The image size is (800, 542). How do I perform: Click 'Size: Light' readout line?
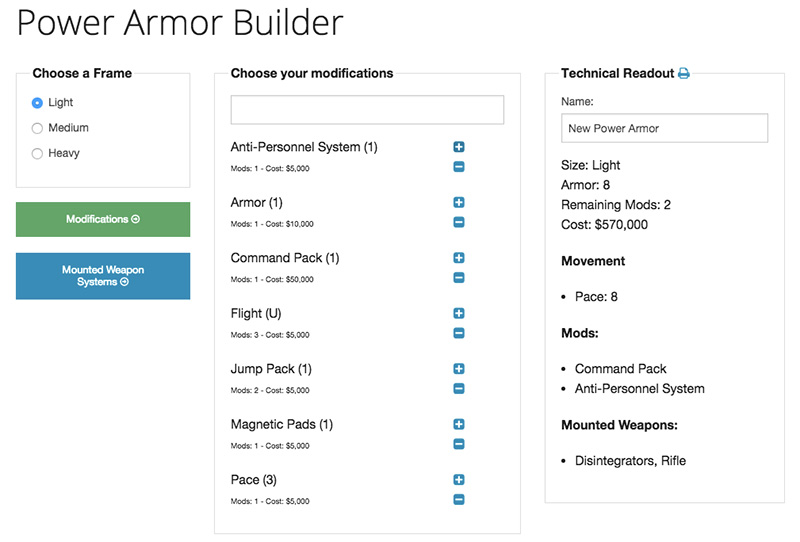tap(591, 165)
